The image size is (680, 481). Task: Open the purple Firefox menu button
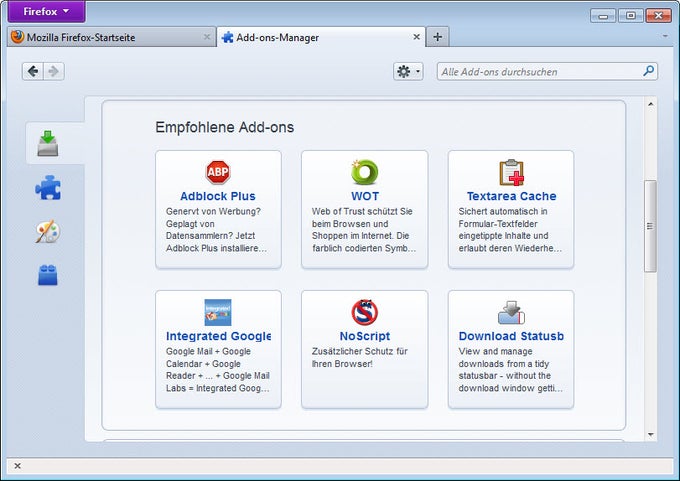point(46,11)
